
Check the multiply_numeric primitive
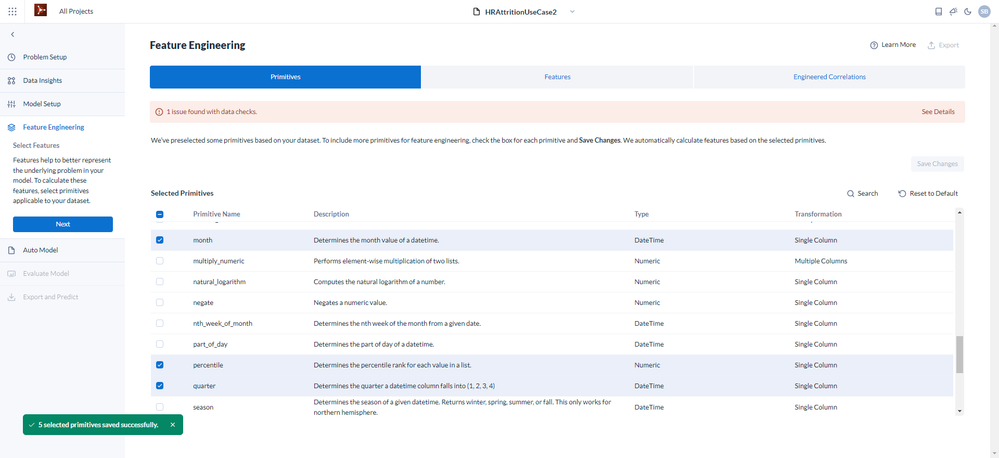160,261
